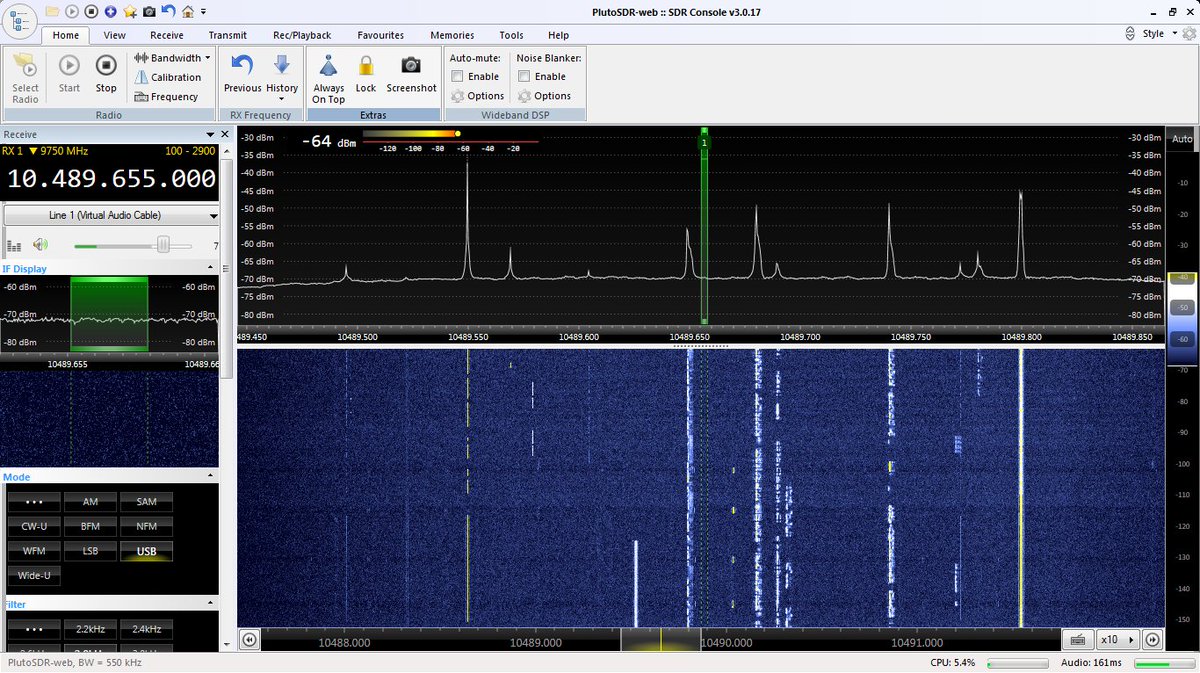This screenshot has height=673, width=1200.
Task: Click the blue plus icon in quick access toolbar
Action: click(x=110, y=11)
